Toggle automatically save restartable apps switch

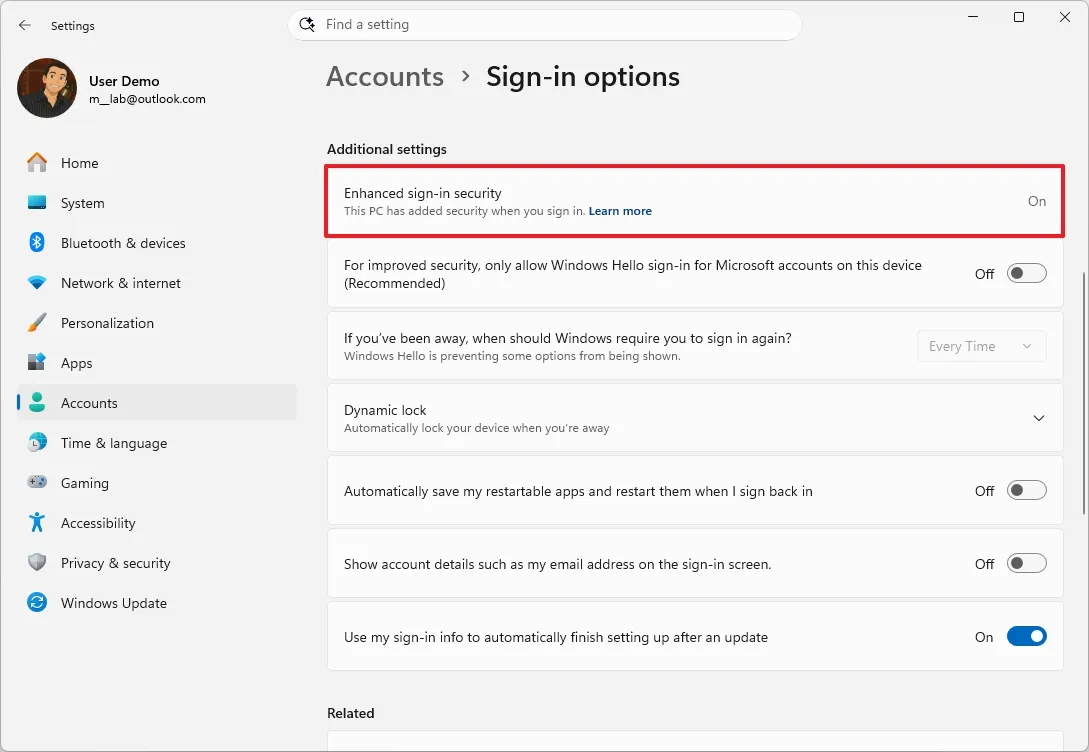(1026, 491)
